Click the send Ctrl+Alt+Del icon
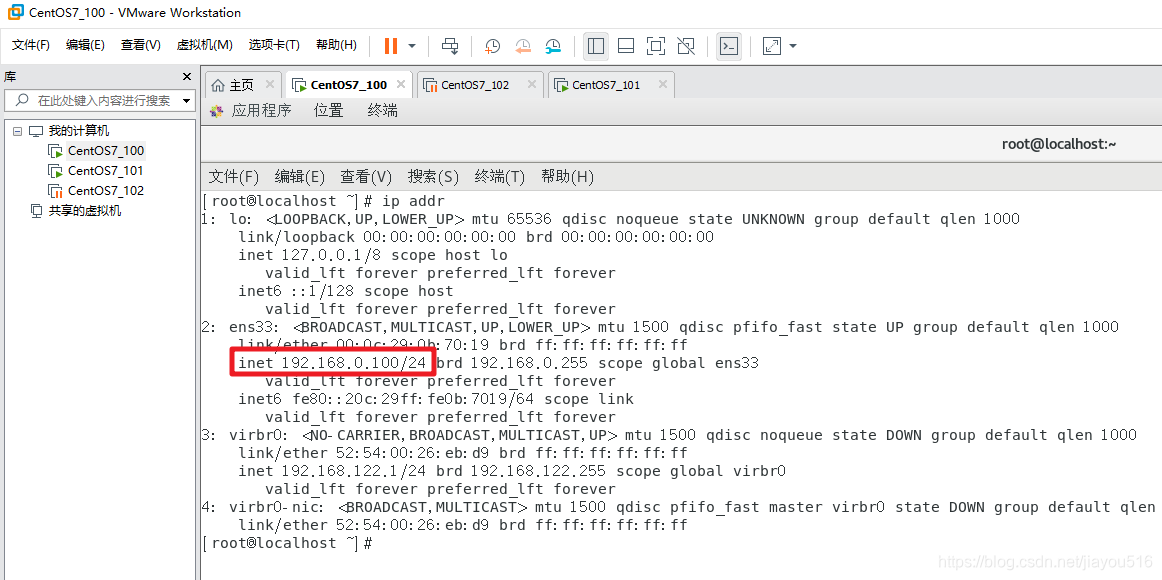The width and height of the screenshot is (1162, 580). point(450,46)
